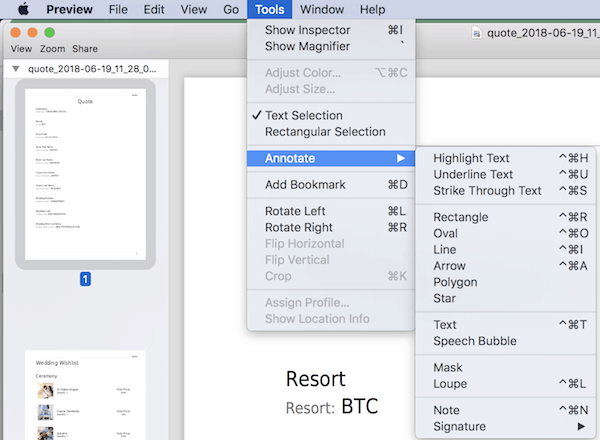Switch to Rectangular Selection
Screen dimensions: 600x440
click(x=331, y=132)
